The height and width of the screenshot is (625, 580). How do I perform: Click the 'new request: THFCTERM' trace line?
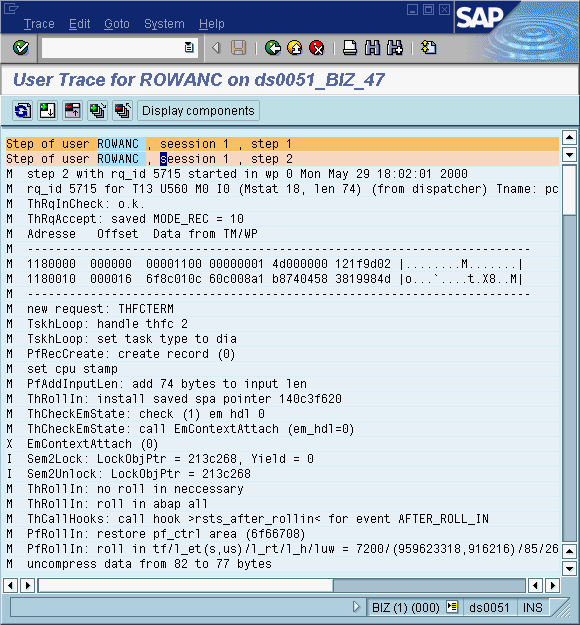tap(100, 309)
